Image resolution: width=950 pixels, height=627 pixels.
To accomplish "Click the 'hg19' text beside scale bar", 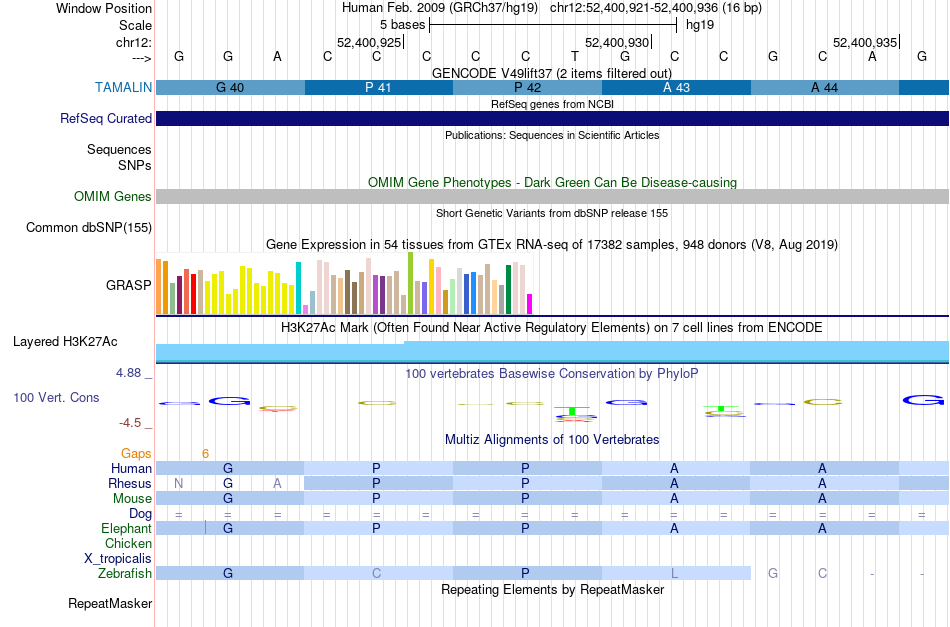I will click(x=700, y=25).
